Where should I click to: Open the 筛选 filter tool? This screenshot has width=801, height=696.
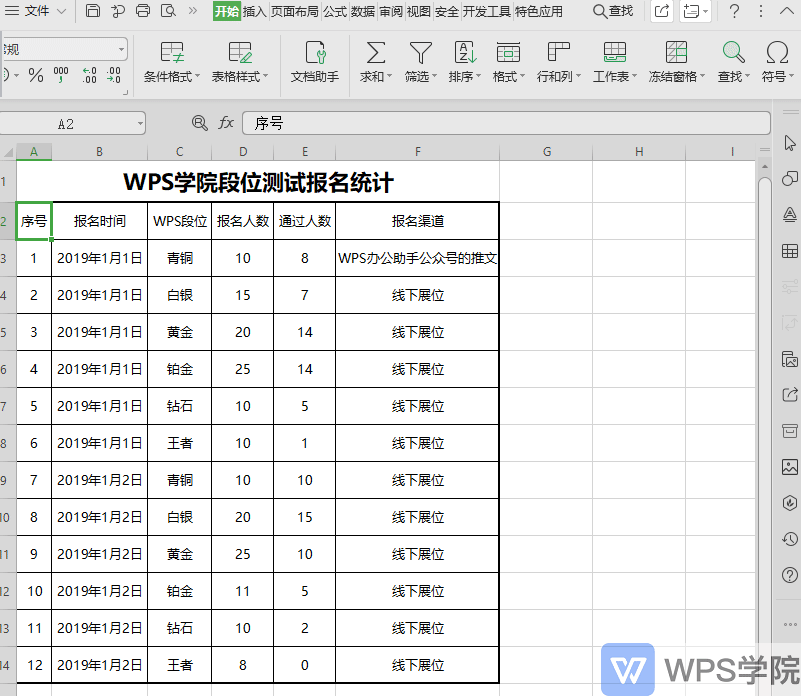tap(420, 62)
